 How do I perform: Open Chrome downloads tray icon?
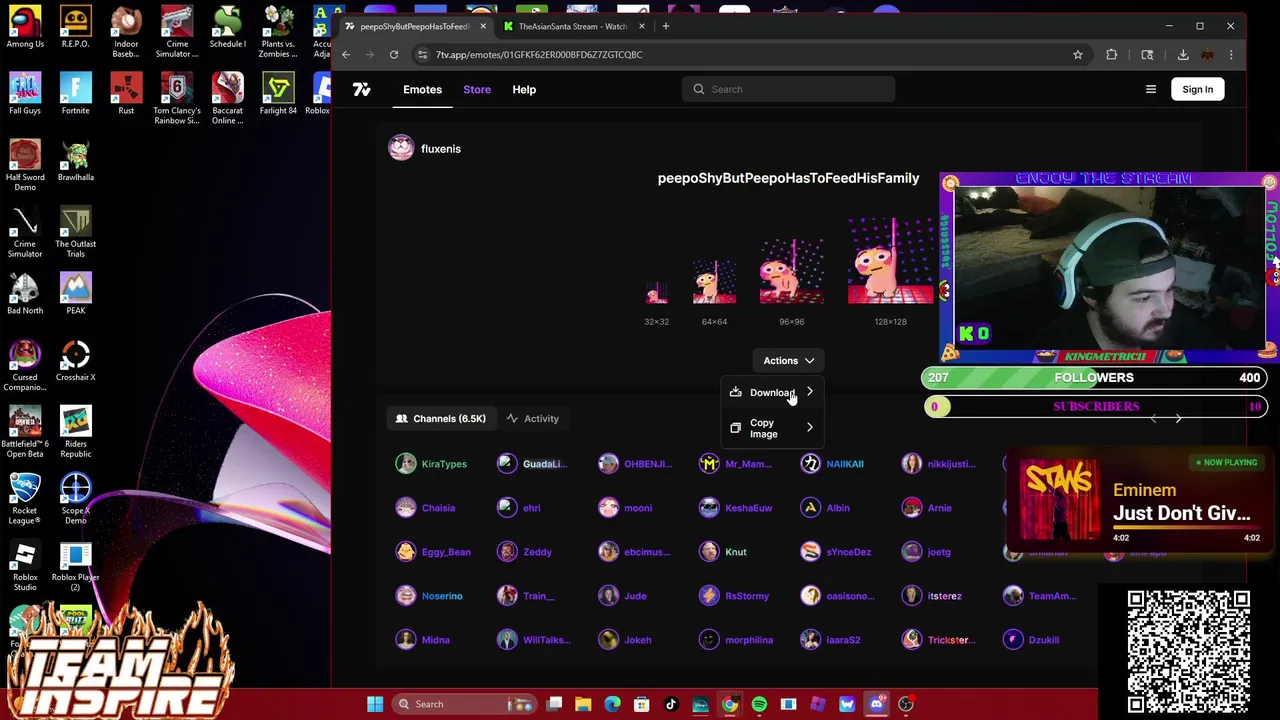click(x=1183, y=55)
